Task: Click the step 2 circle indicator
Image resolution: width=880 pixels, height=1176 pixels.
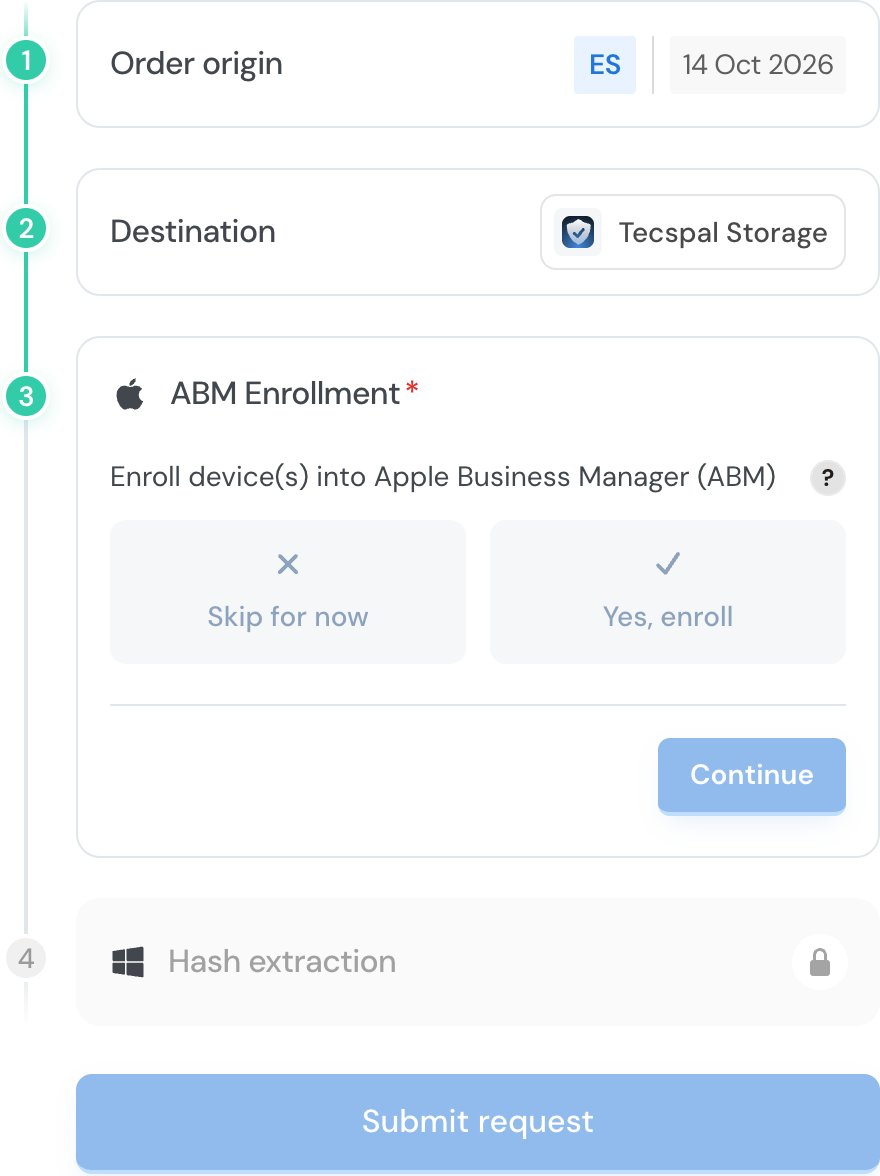Action: (26, 228)
